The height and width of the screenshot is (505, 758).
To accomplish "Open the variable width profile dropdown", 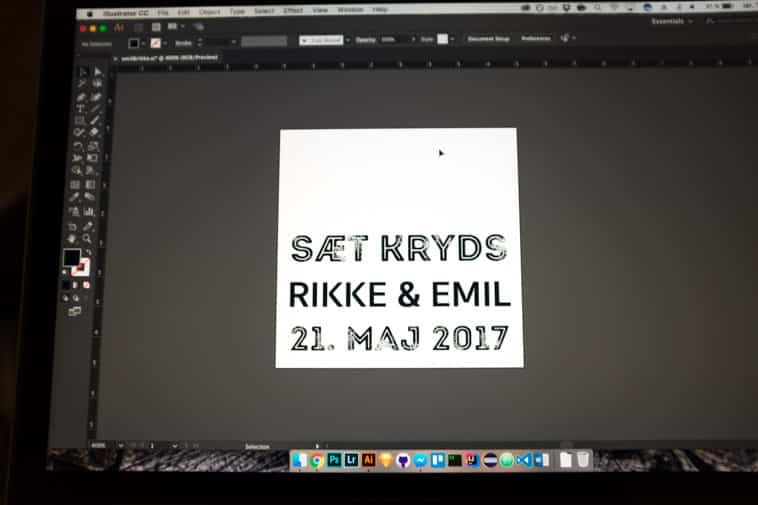I will click(264, 42).
